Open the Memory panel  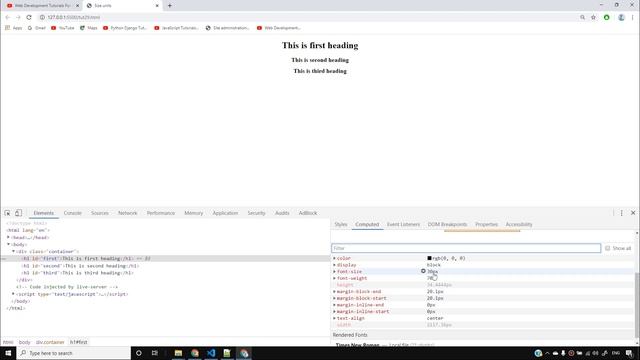(193, 213)
